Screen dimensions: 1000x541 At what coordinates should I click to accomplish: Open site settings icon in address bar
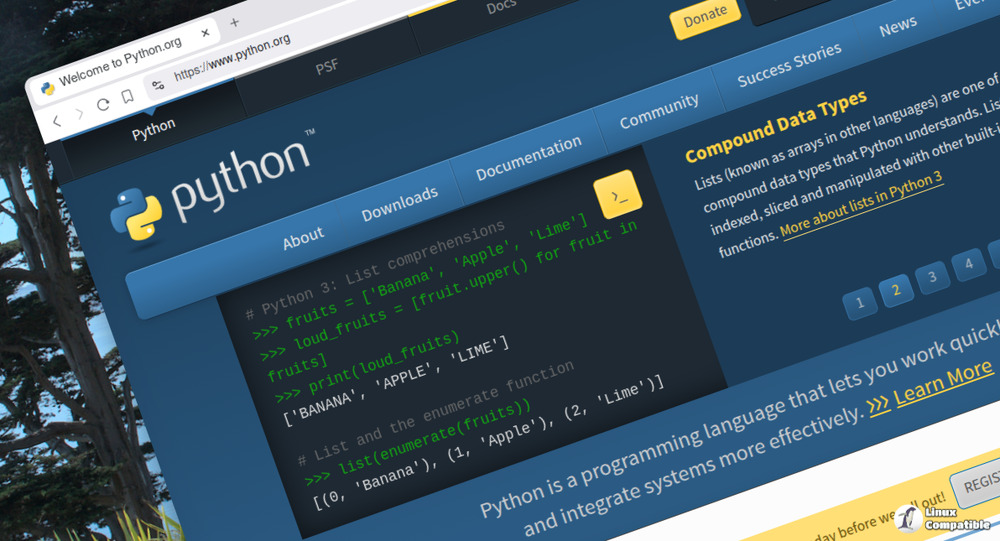point(158,86)
